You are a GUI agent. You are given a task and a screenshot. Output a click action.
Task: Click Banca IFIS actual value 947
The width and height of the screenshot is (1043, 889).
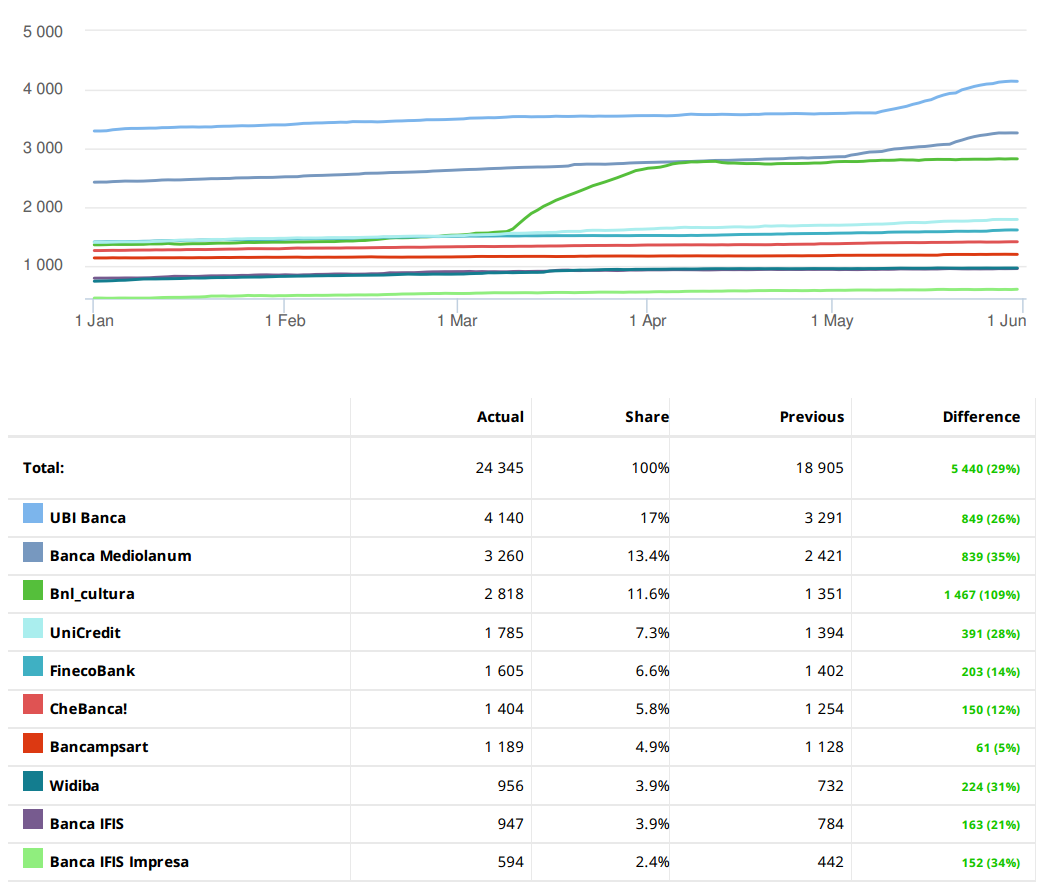pyautogui.click(x=510, y=824)
